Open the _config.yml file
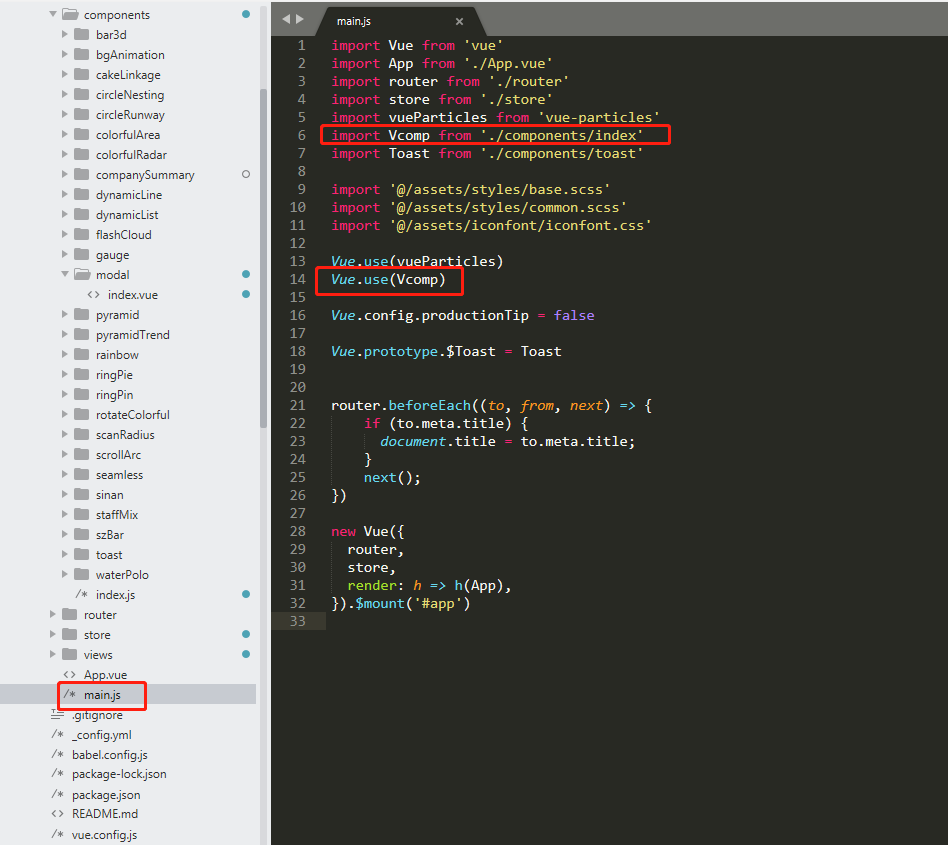The image size is (948, 845). click(102, 735)
